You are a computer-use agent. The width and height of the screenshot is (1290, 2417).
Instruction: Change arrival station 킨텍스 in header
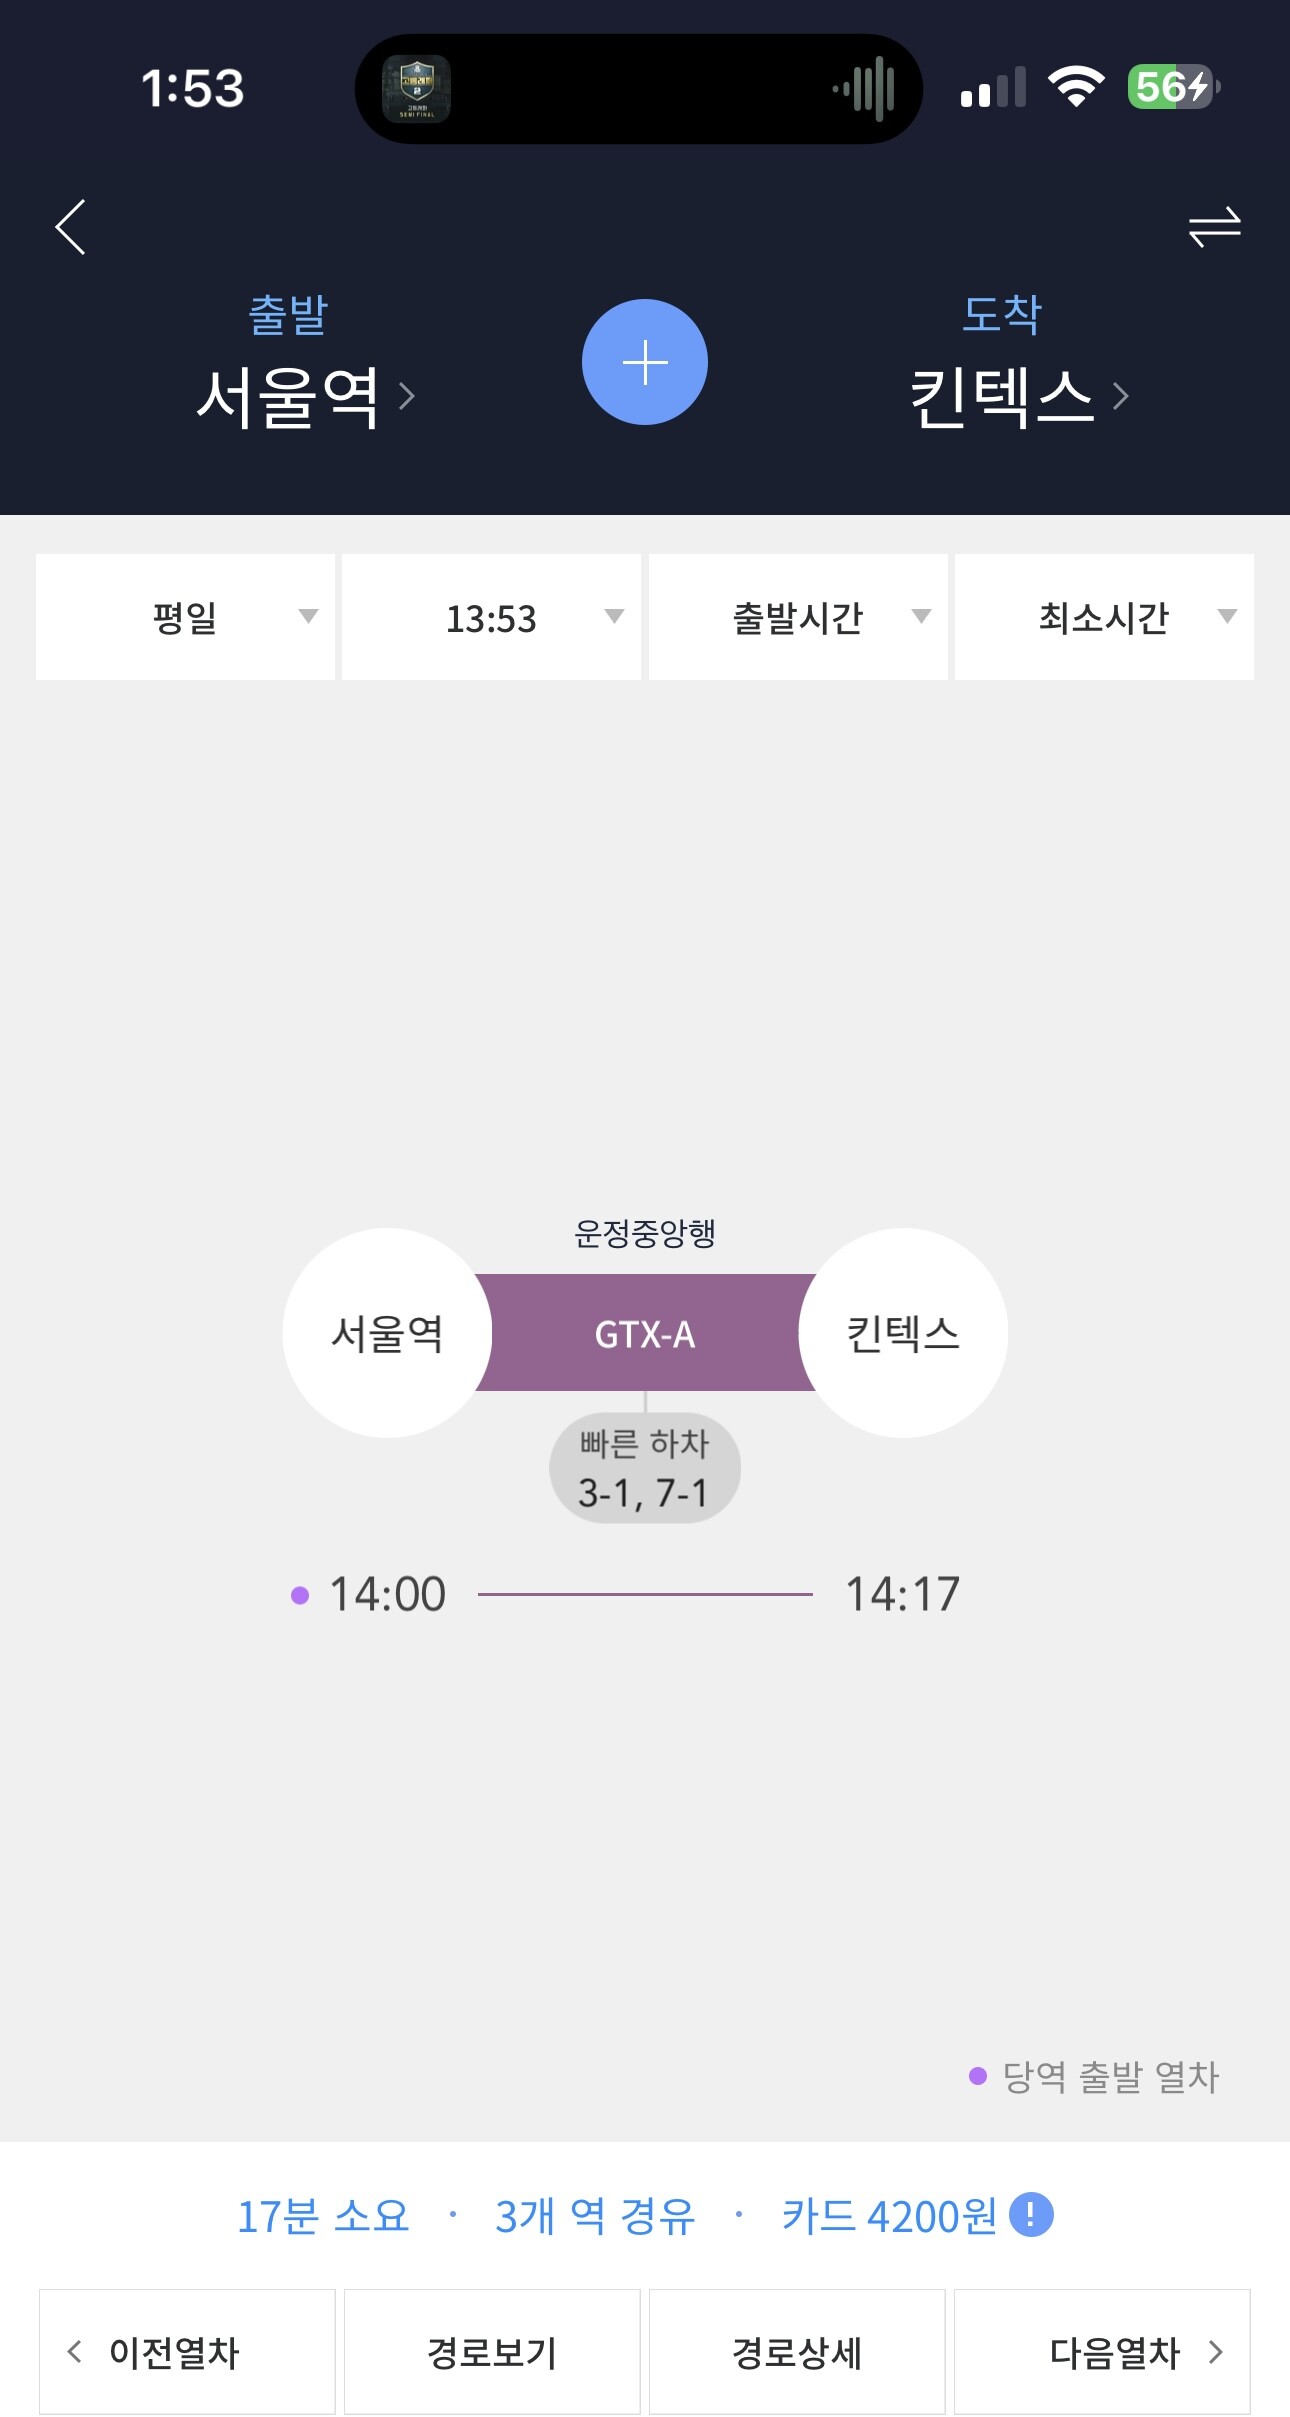1016,397
